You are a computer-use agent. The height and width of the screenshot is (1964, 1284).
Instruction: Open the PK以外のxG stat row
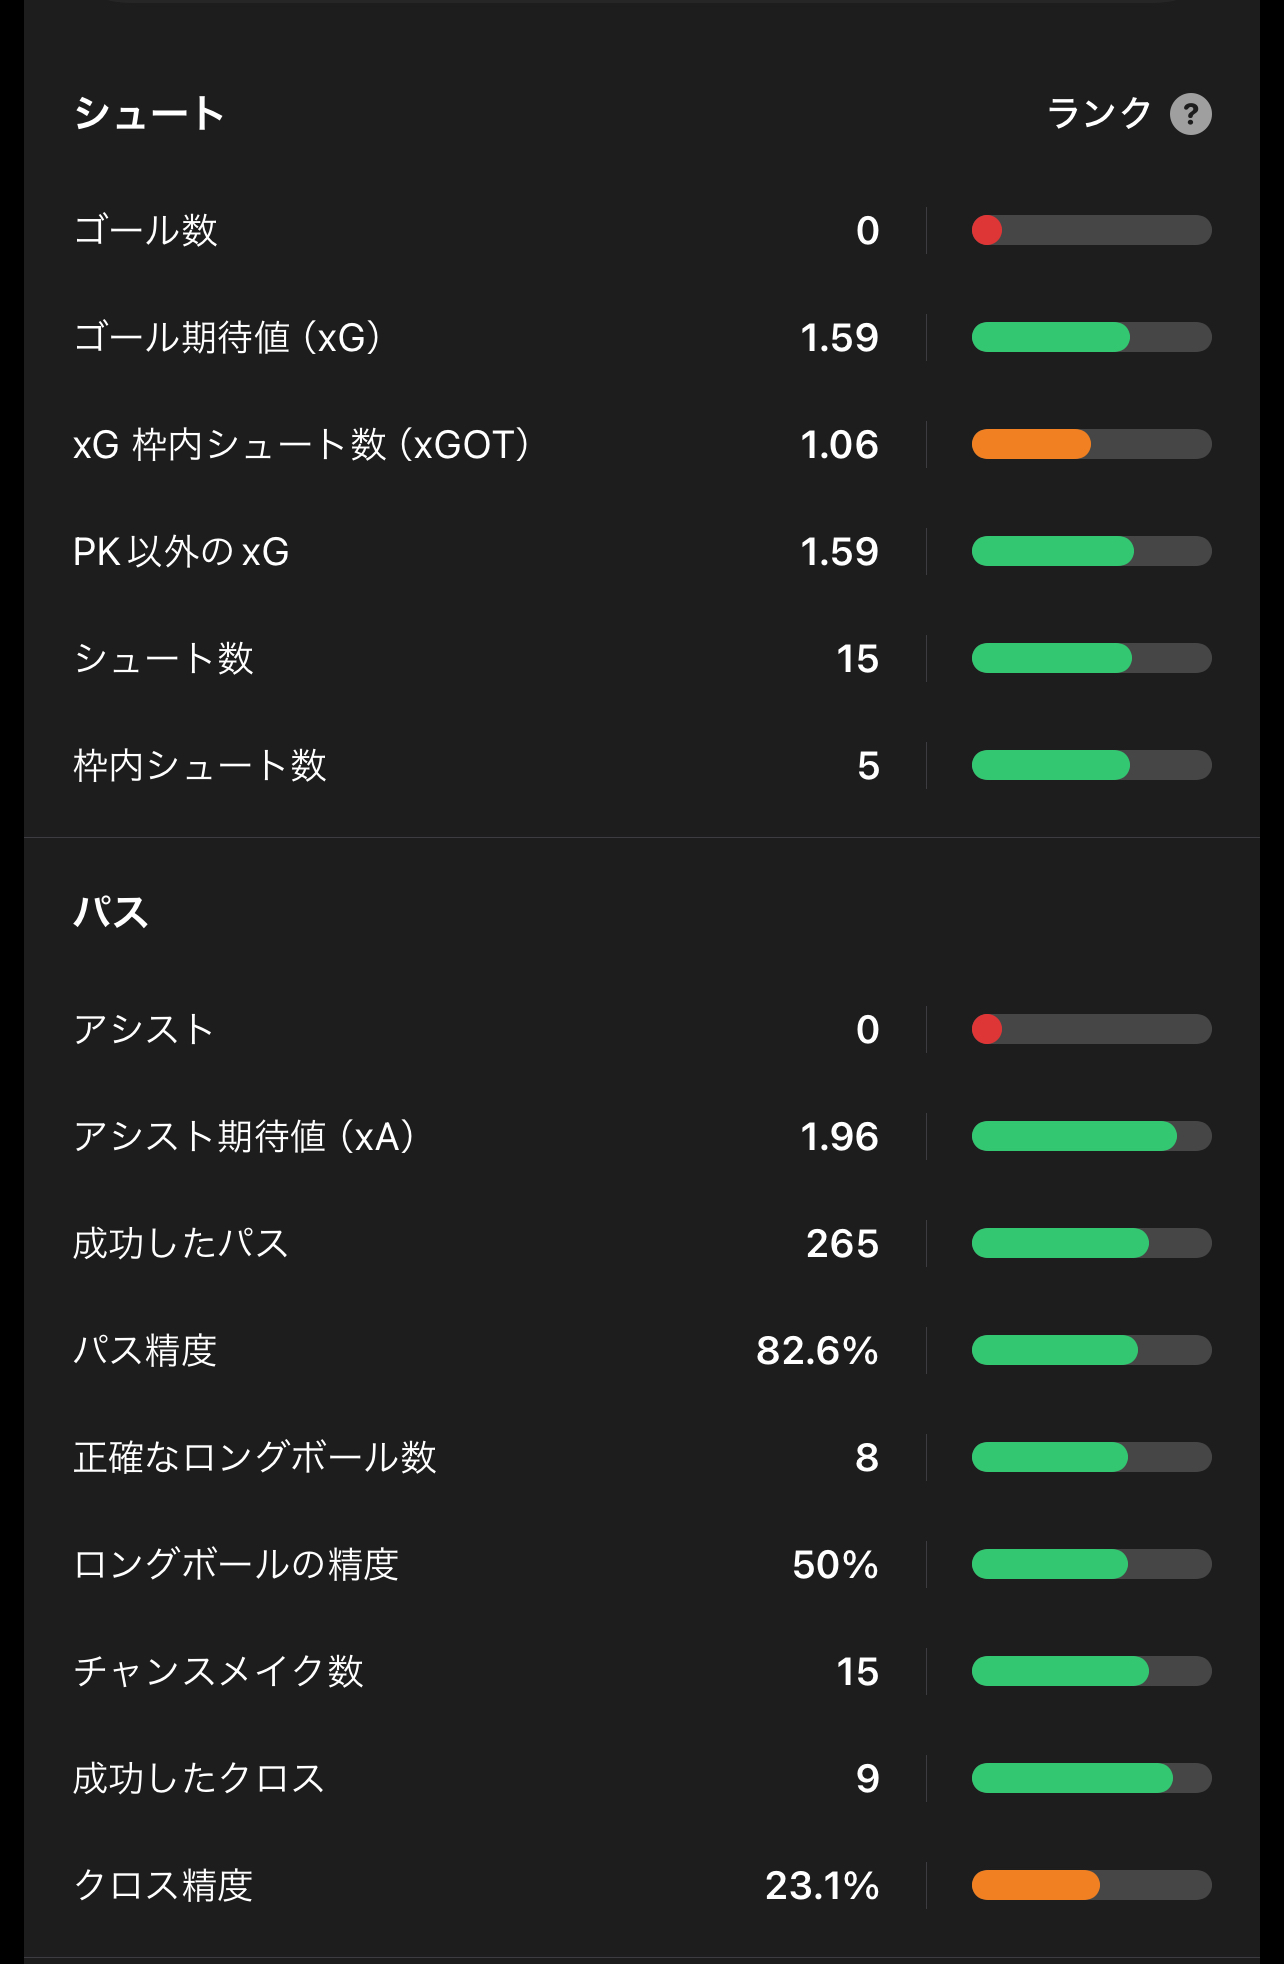pyautogui.click(x=642, y=551)
